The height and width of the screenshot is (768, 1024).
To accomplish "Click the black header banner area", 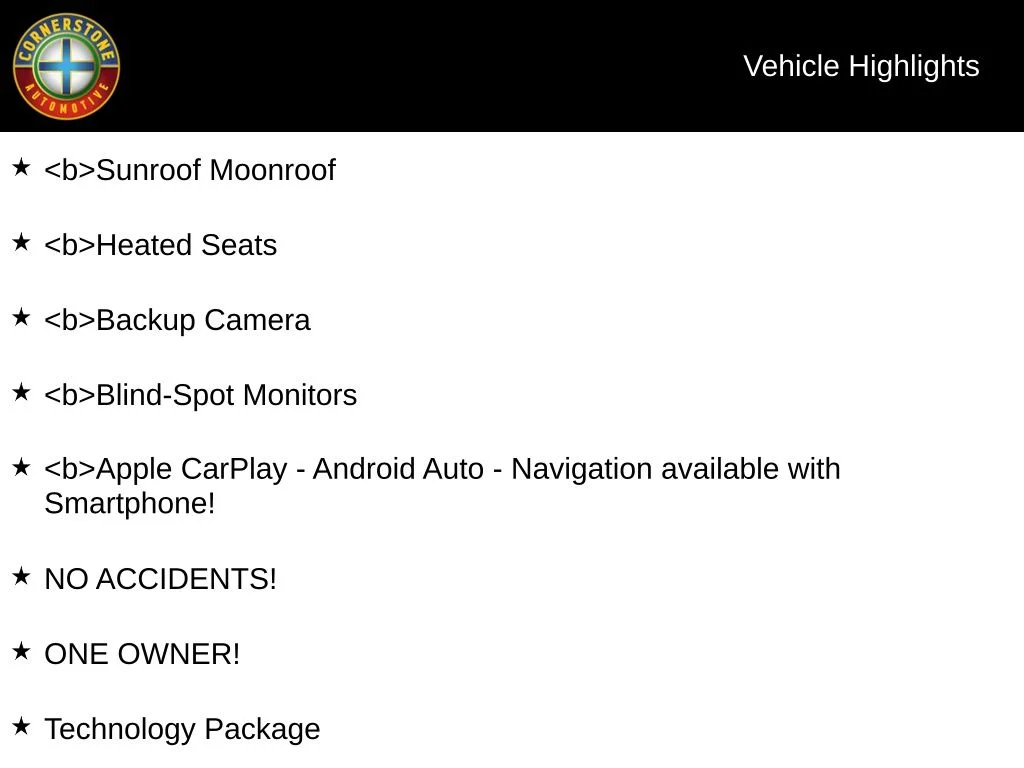I will coord(512,66).
